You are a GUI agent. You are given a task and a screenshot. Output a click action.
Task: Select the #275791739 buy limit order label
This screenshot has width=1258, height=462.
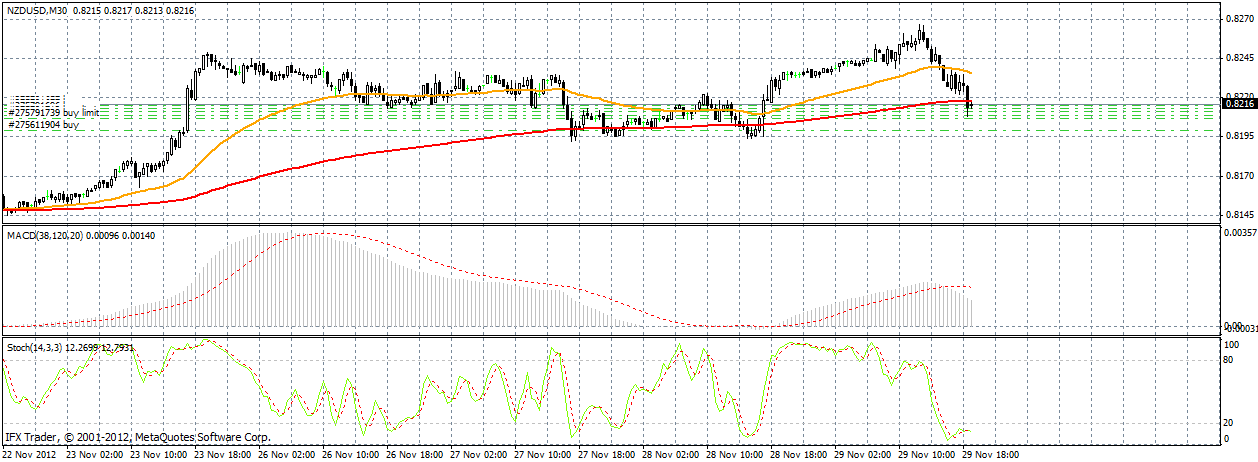coord(53,113)
